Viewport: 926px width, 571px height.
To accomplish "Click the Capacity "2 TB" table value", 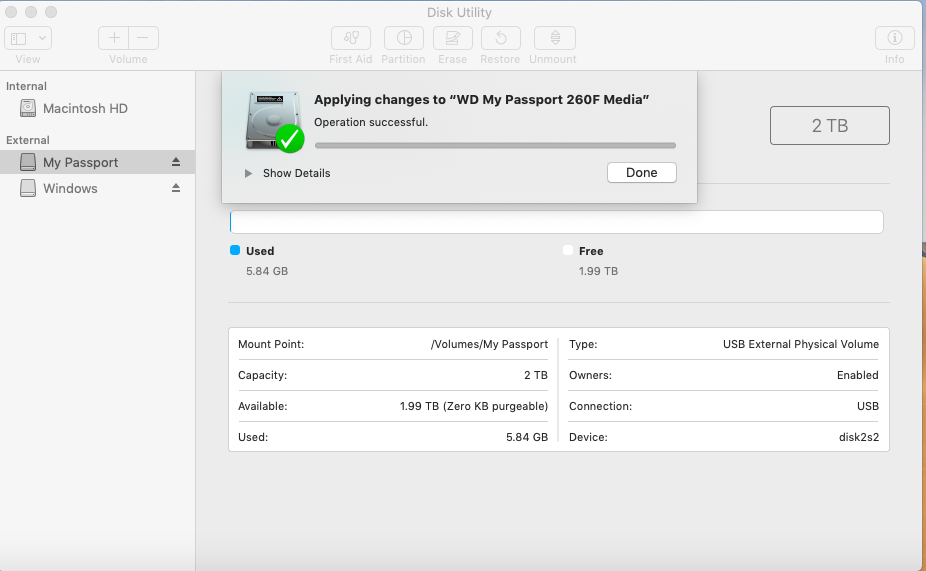I will click(536, 376).
